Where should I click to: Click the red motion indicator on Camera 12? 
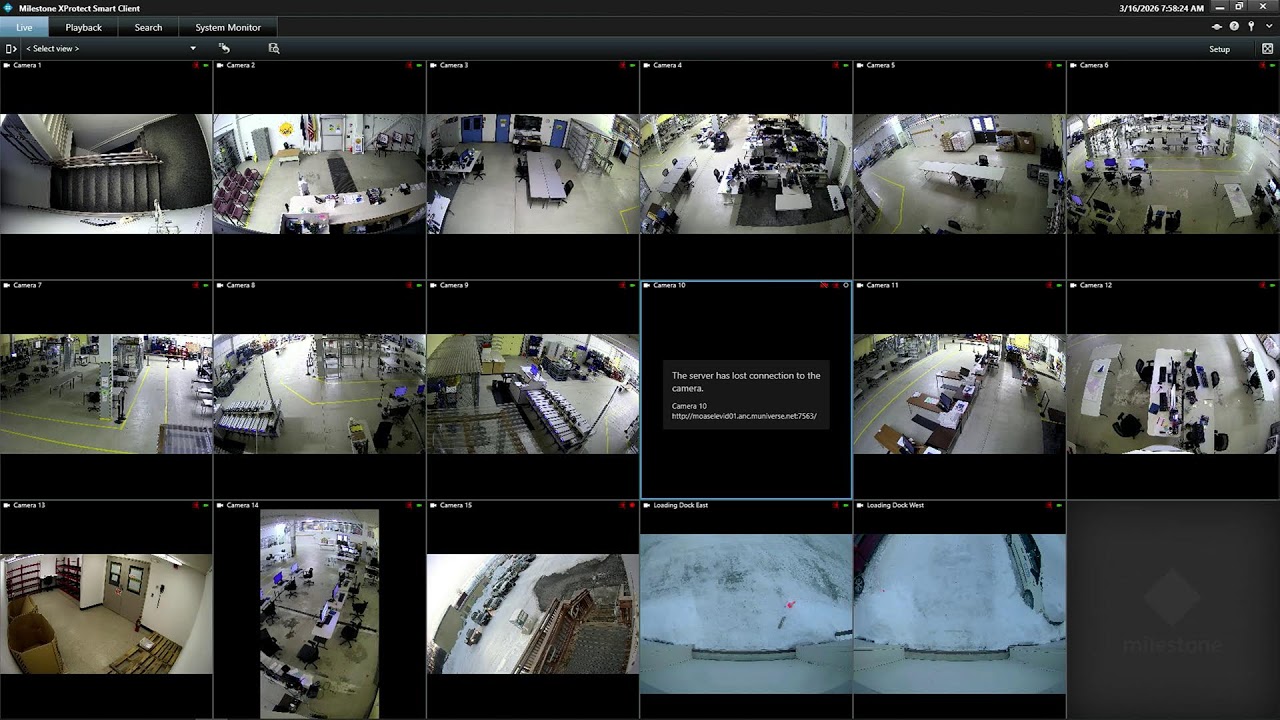tap(1262, 285)
